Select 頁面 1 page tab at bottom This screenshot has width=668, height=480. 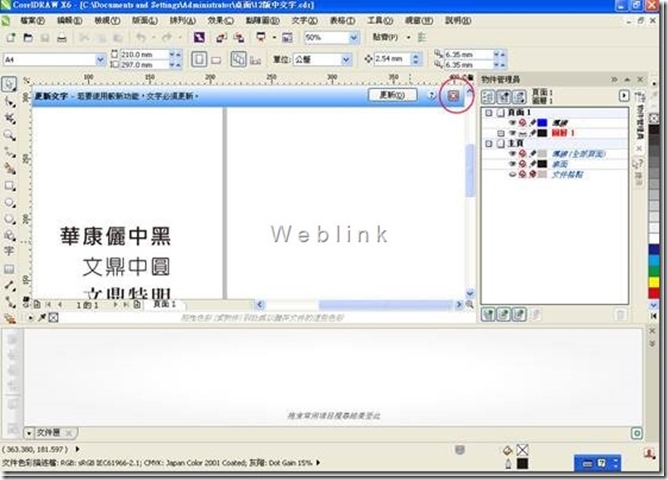click(165, 304)
